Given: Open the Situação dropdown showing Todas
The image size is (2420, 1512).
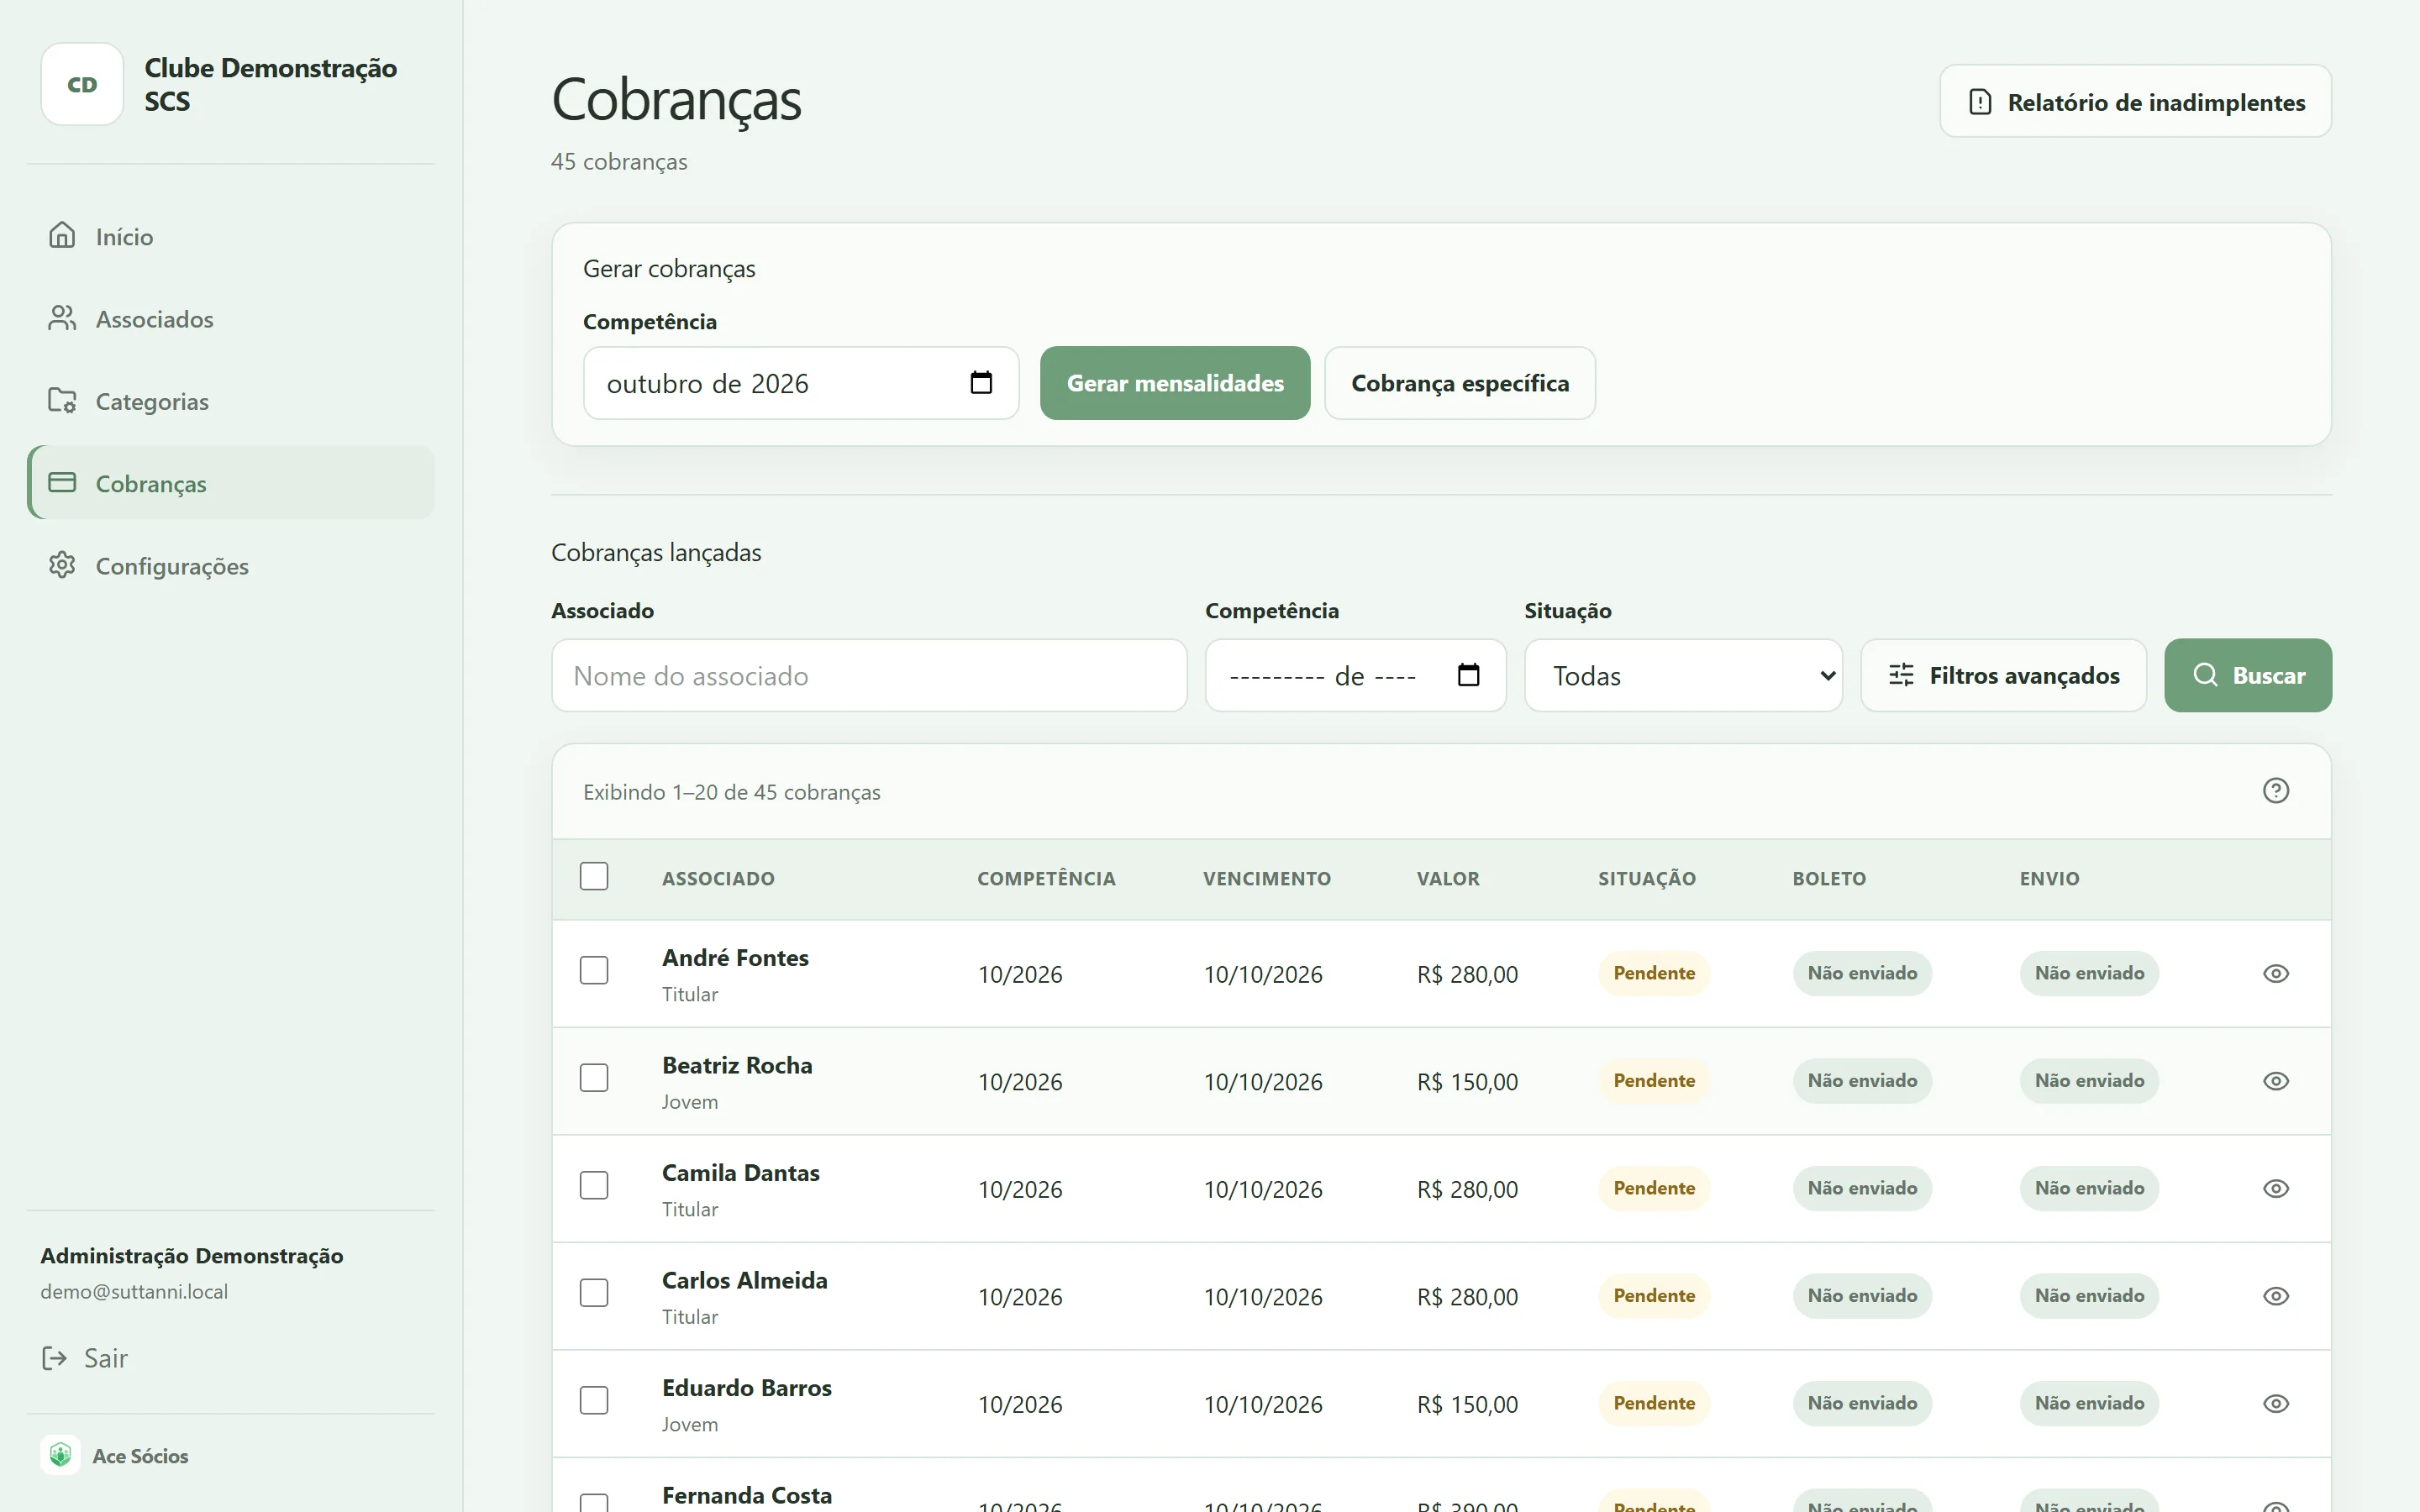Looking at the screenshot, I should tap(1683, 675).
